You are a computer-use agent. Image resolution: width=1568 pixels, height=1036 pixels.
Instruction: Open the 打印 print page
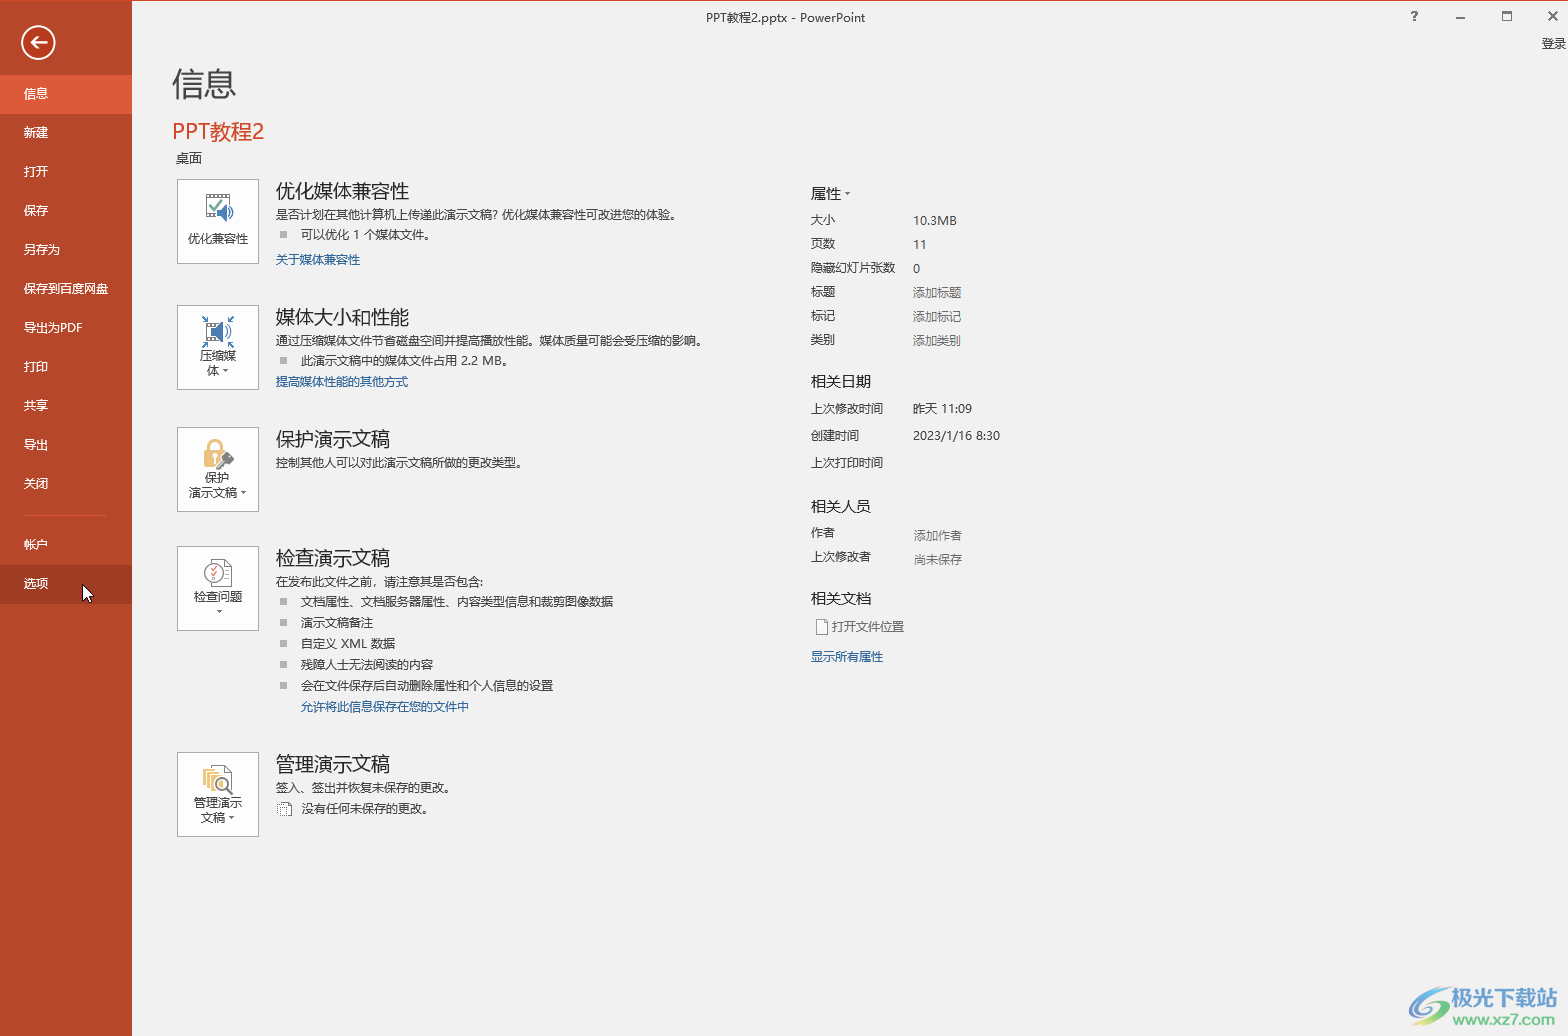pos(66,367)
